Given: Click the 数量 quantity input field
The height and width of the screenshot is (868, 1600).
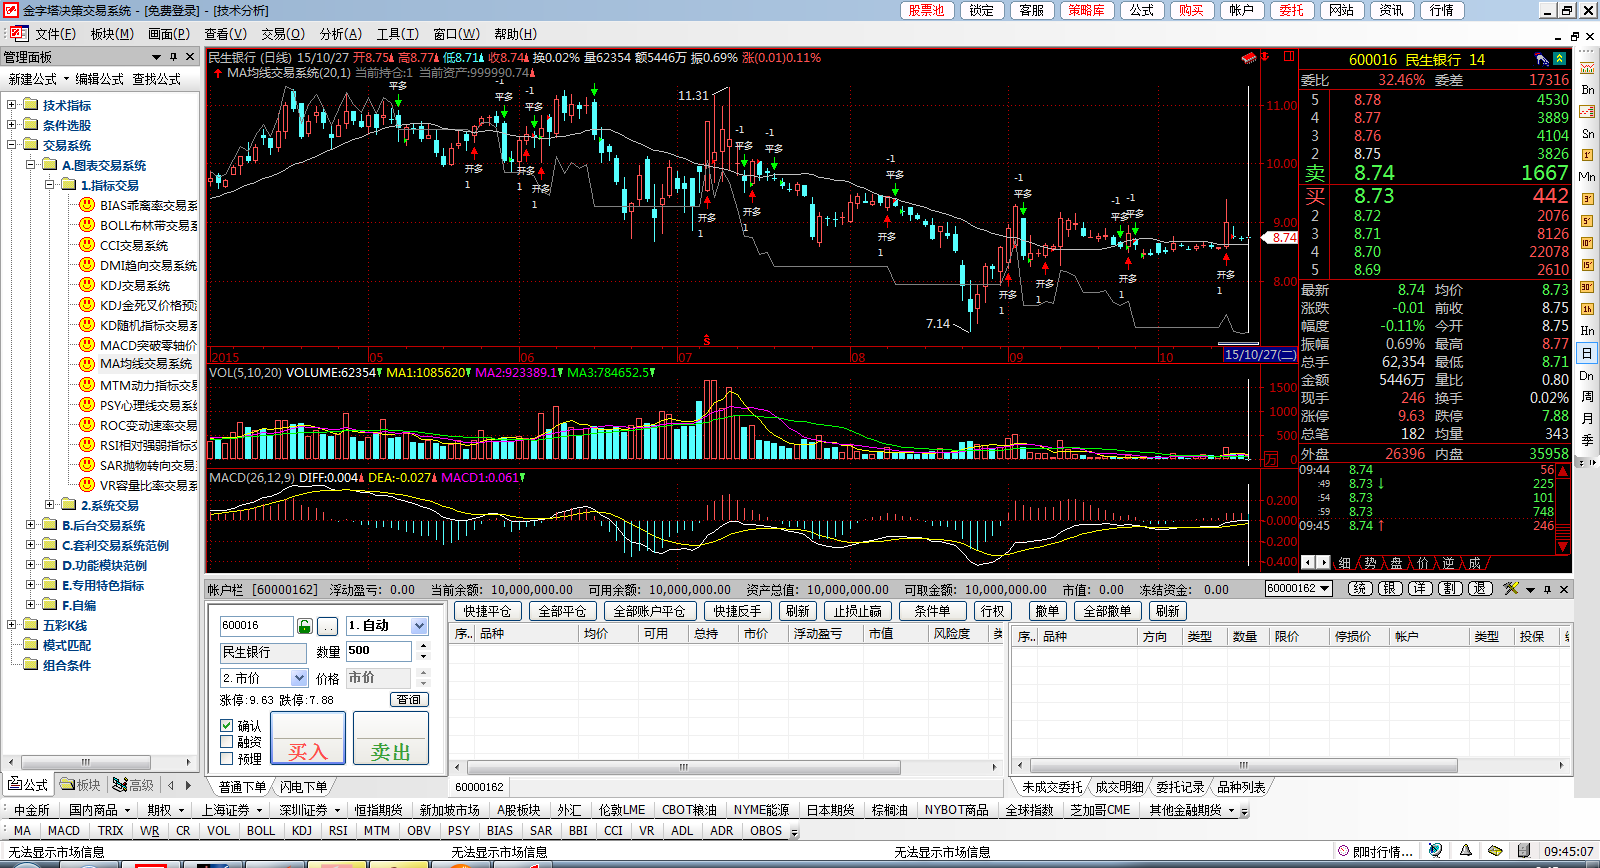Looking at the screenshot, I should (378, 651).
